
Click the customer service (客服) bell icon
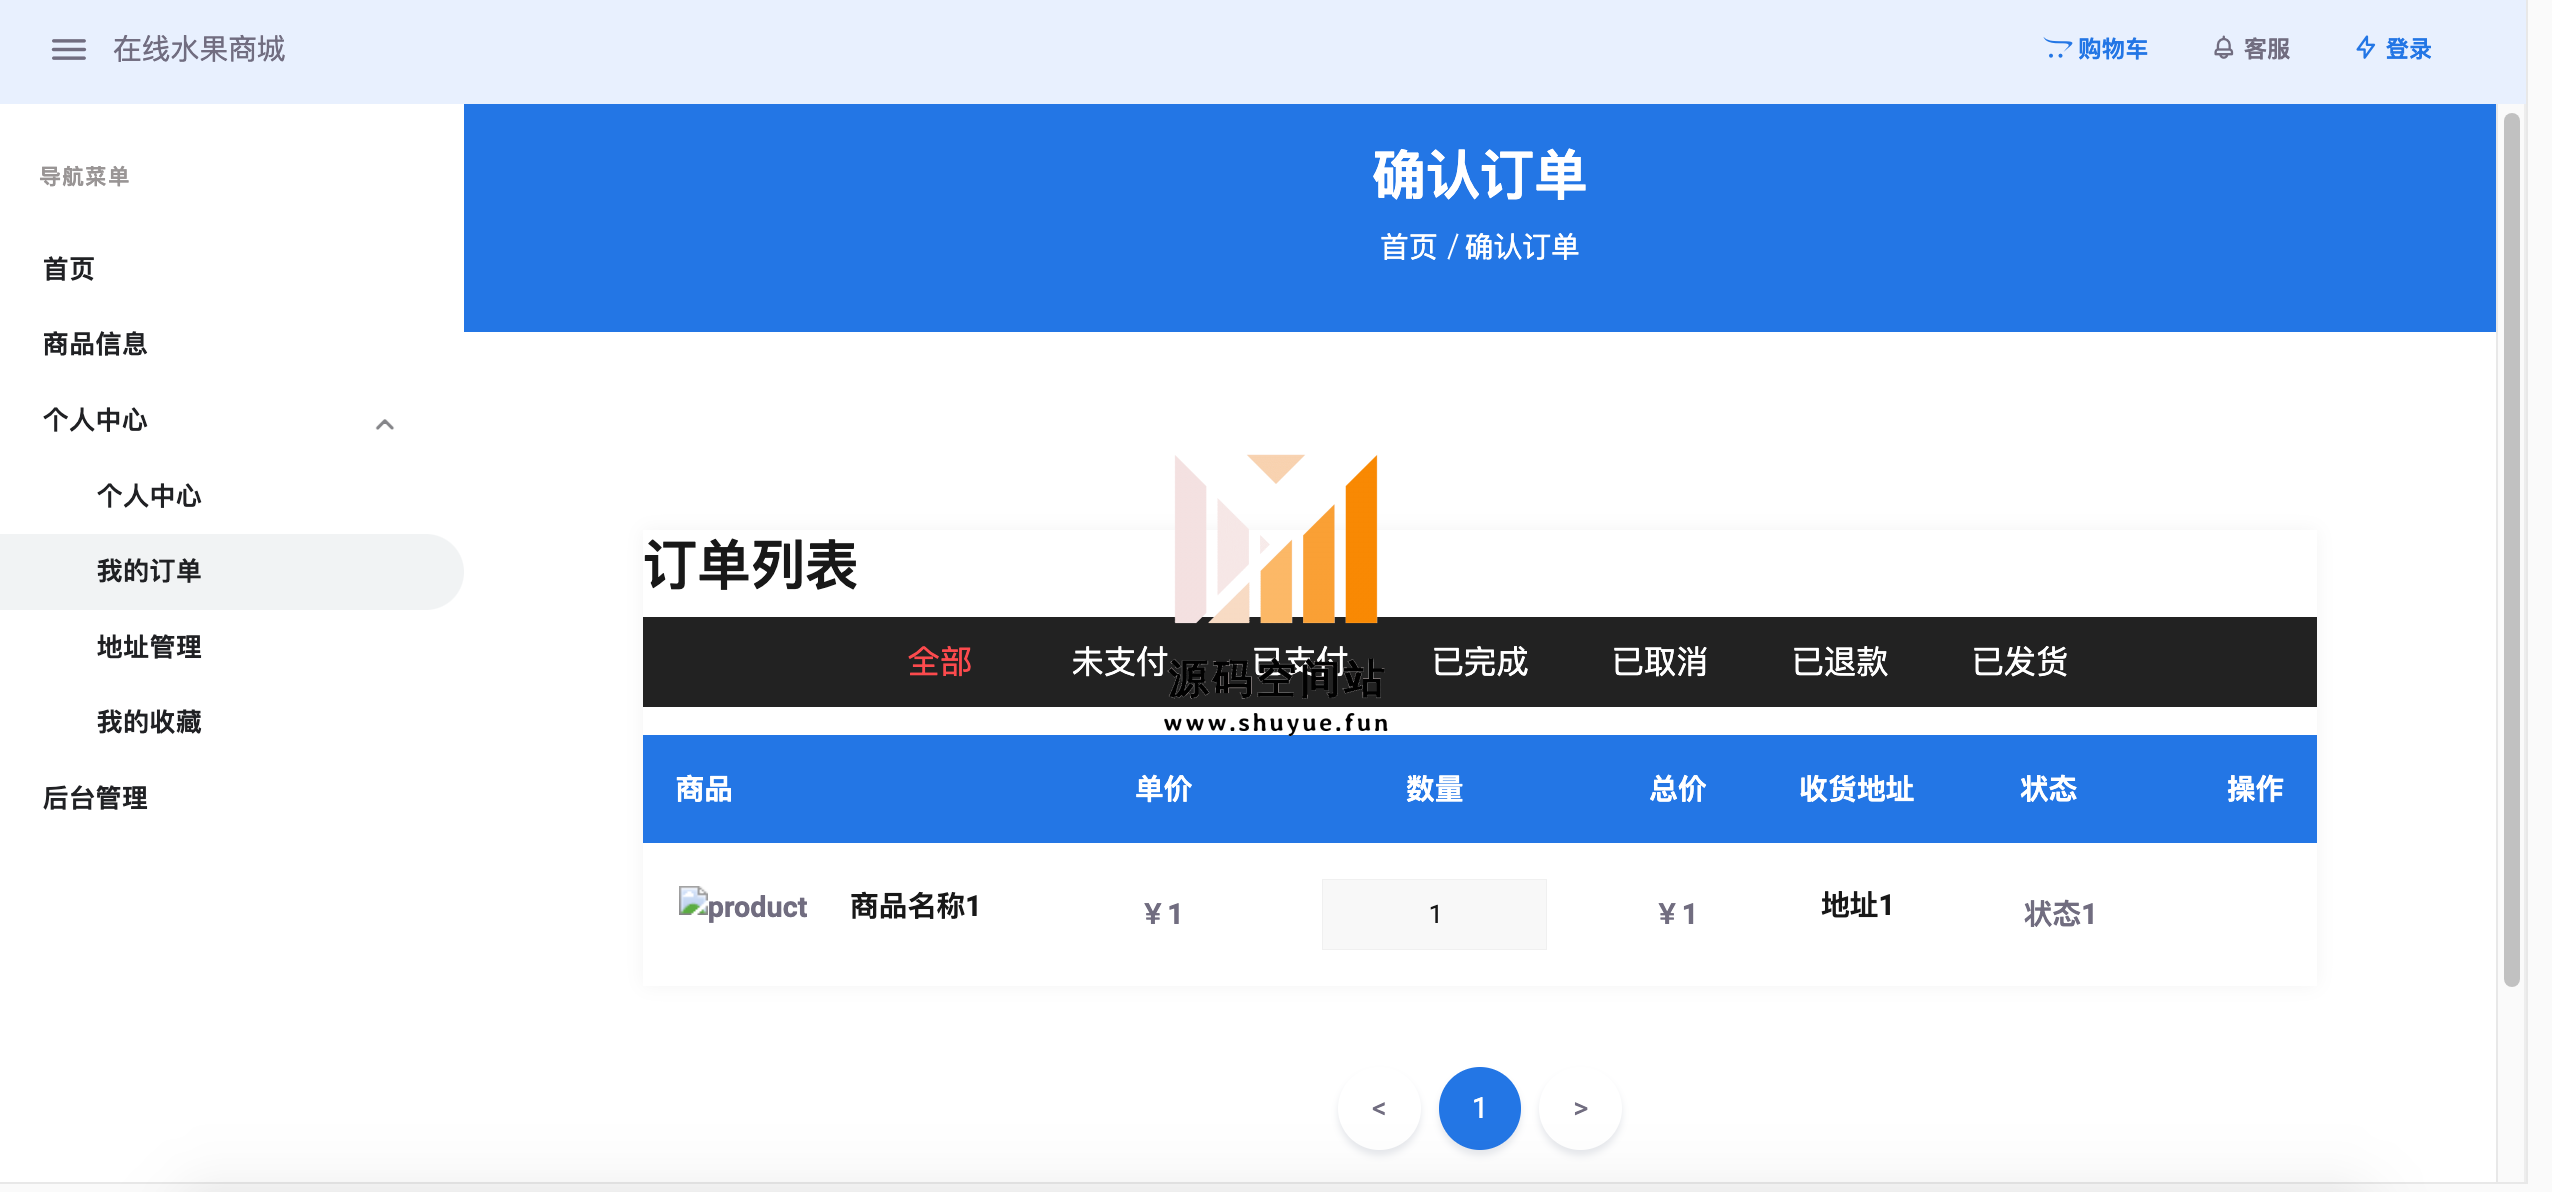coord(2222,48)
